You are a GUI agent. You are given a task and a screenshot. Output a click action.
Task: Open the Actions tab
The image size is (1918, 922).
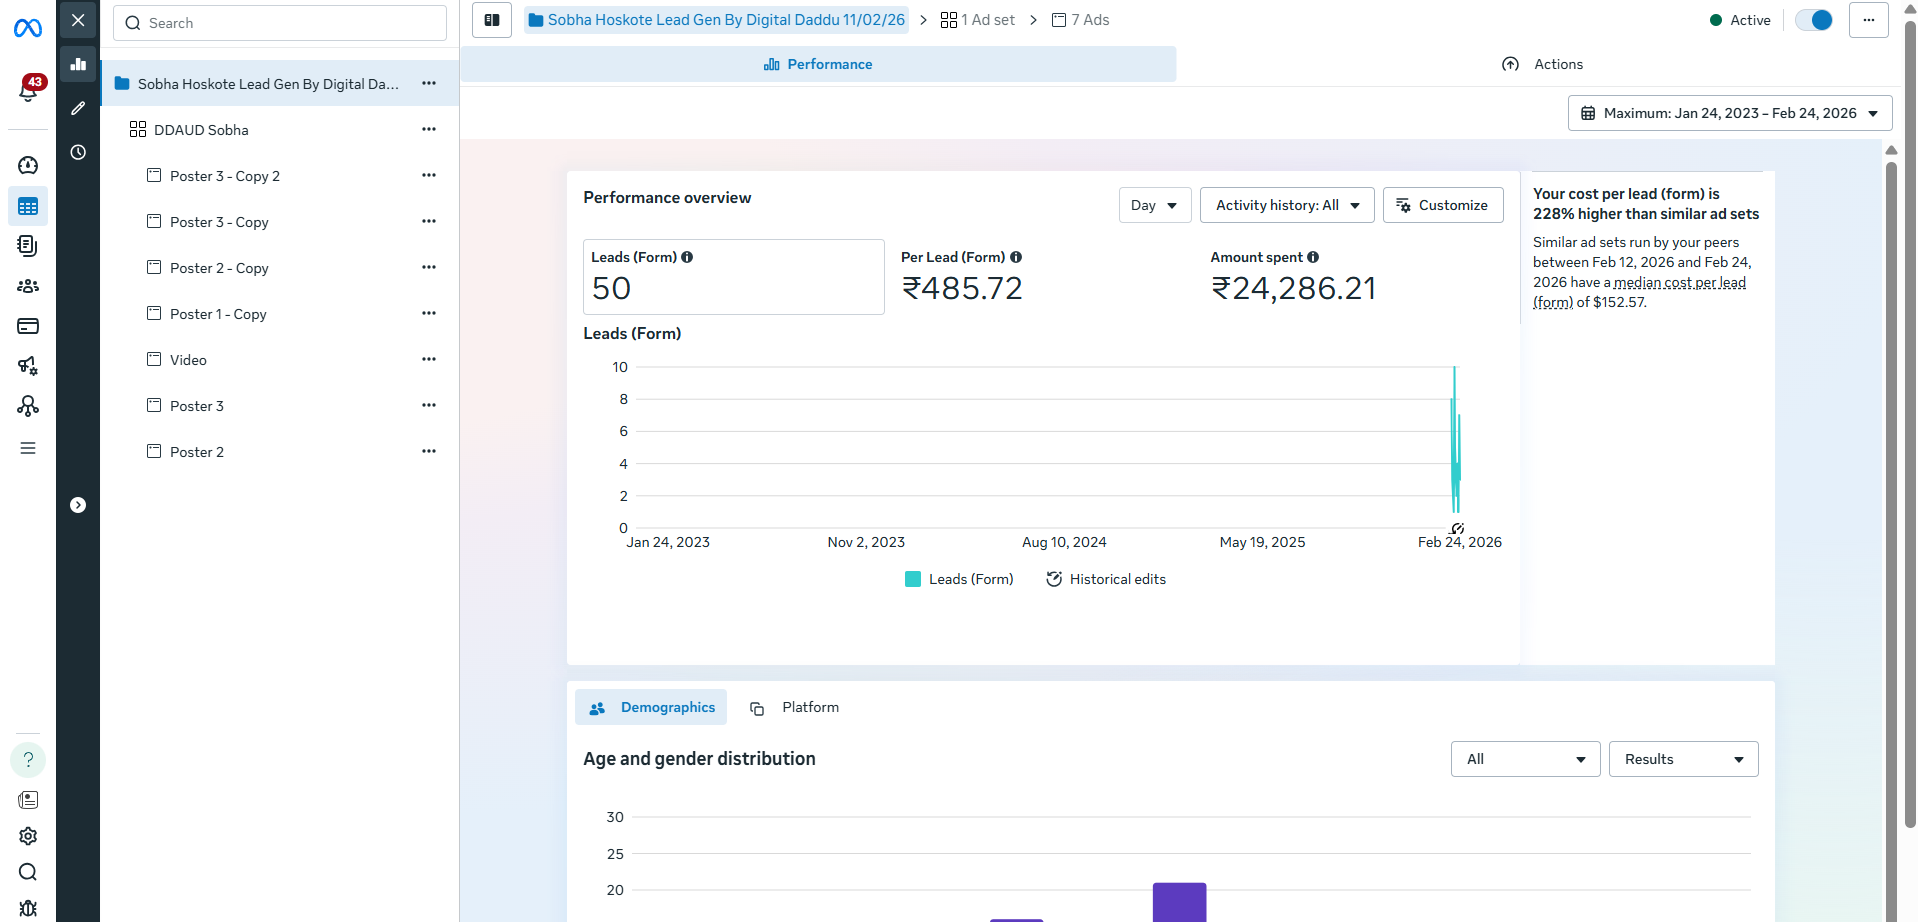point(1543,64)
